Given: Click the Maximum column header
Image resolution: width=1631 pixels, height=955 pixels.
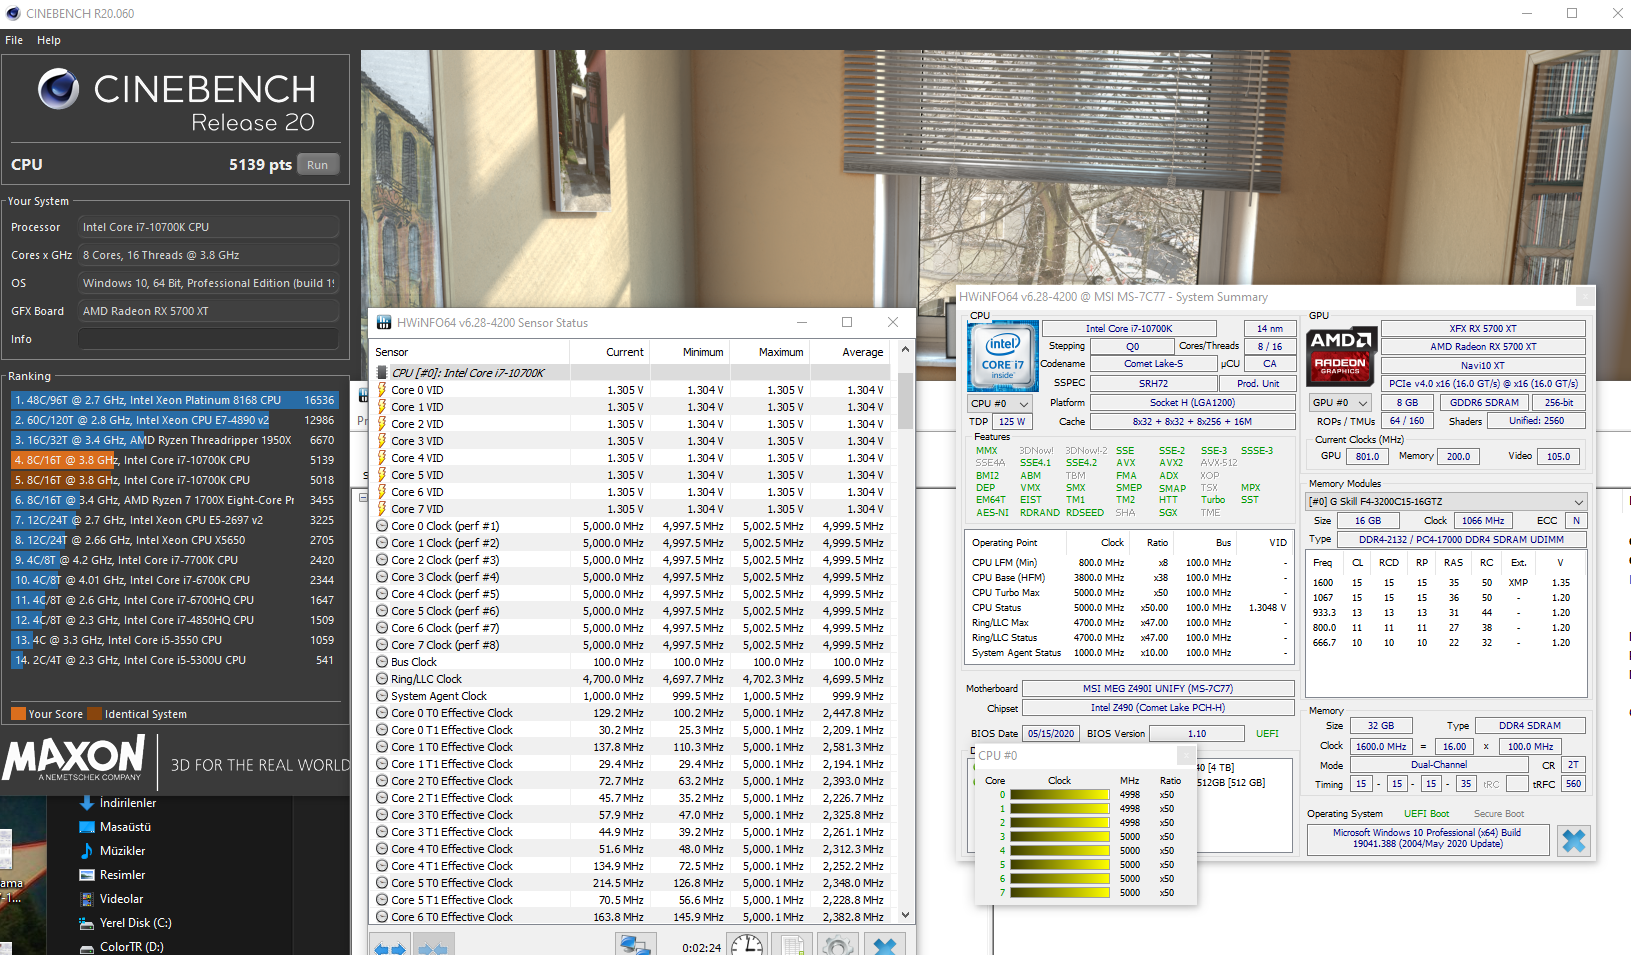Looking at the screenshot, I should pyautogui.click(x=781, y=352).
